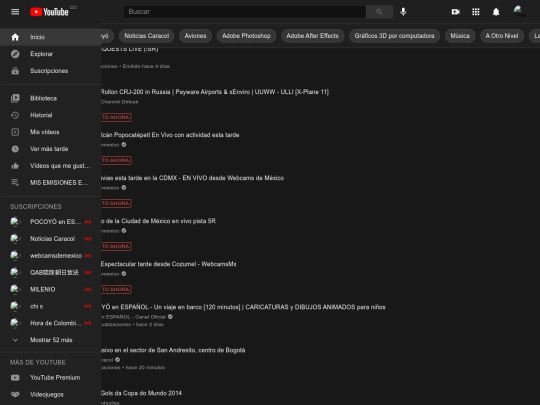The height and width of the screenshot is (405, 540).
Task: Click the YouTube logo
Action: click(x=49, y=12)
